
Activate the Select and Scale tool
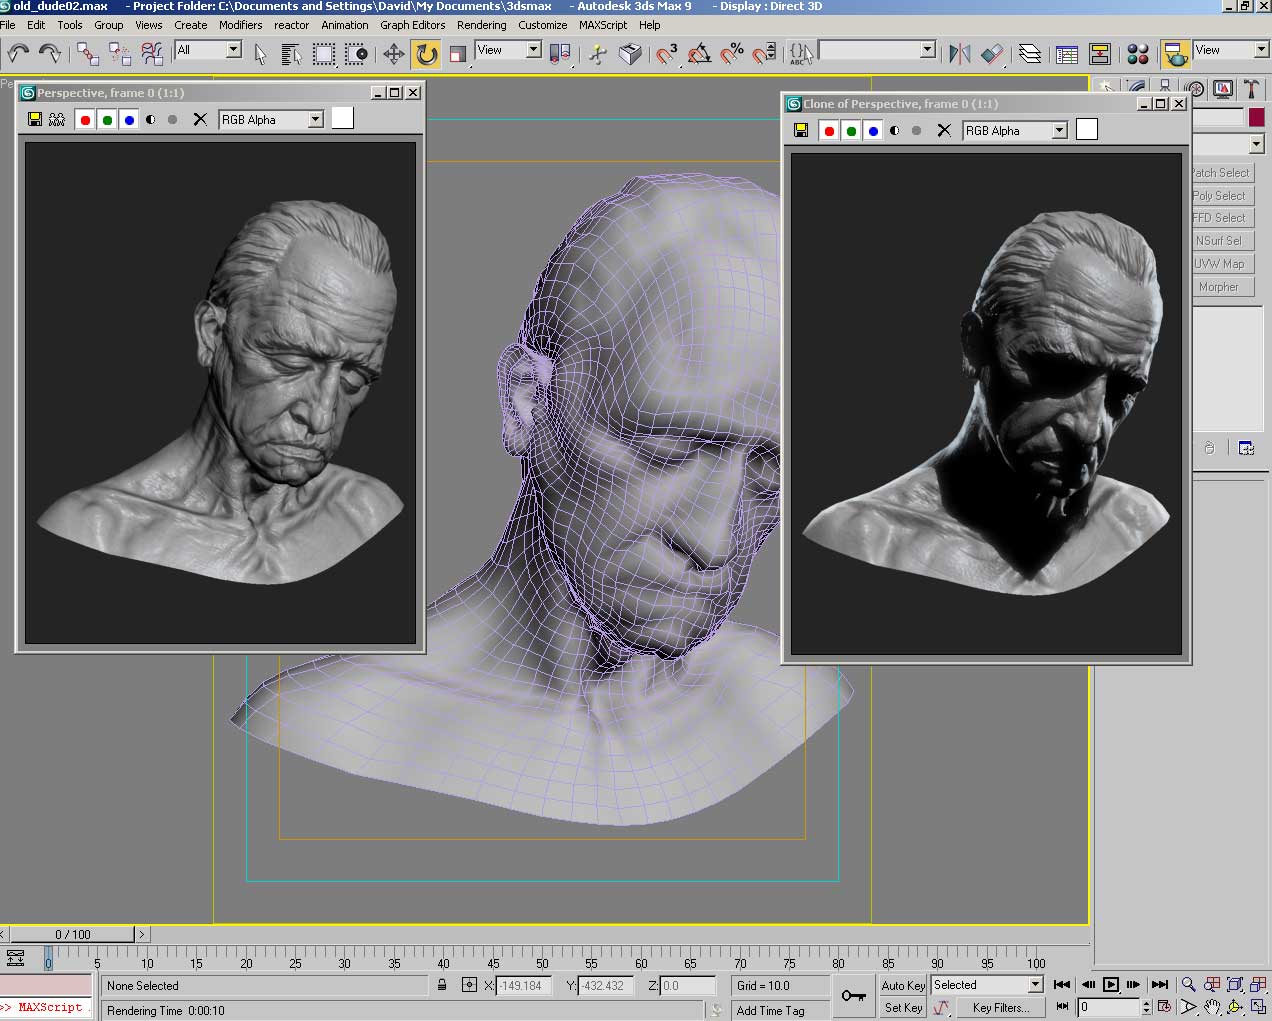[458, 53]
